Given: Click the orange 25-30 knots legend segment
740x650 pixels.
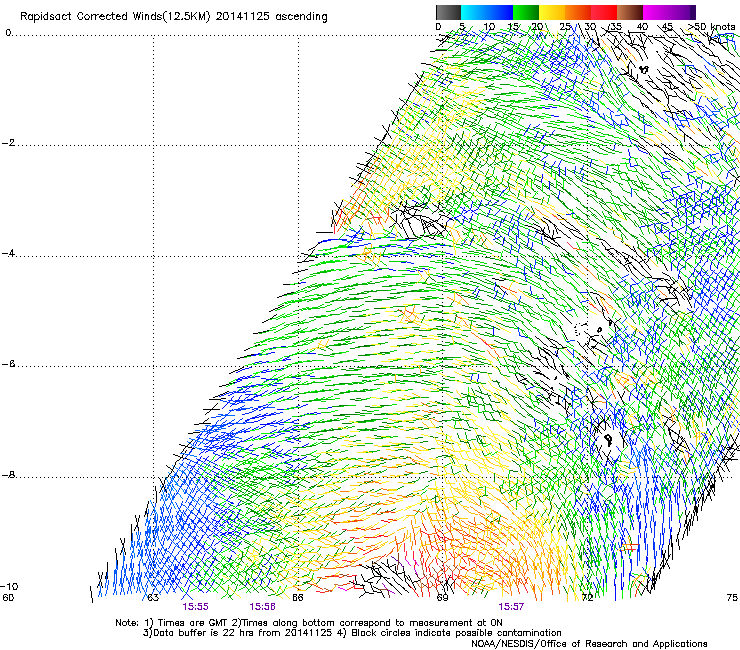Looking at the screenshot, I should click(578, 12).
